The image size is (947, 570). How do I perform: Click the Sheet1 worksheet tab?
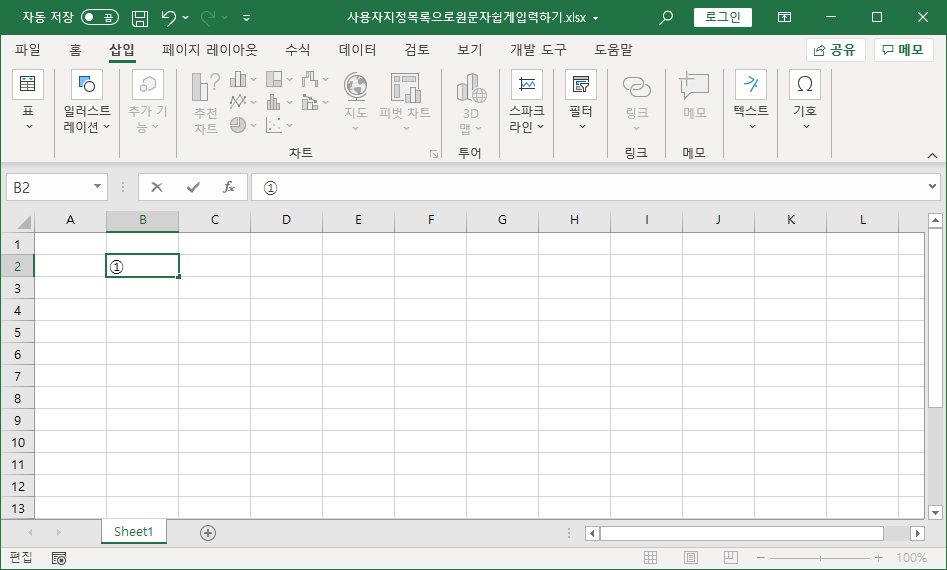coord(133,531)
